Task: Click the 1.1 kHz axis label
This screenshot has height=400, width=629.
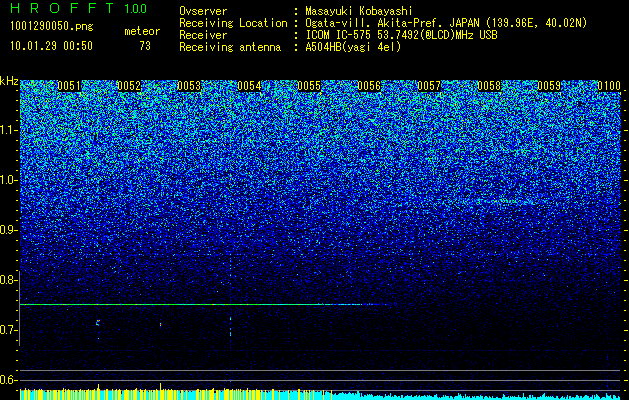Action: pyautogui.click(x=9, y=130)
